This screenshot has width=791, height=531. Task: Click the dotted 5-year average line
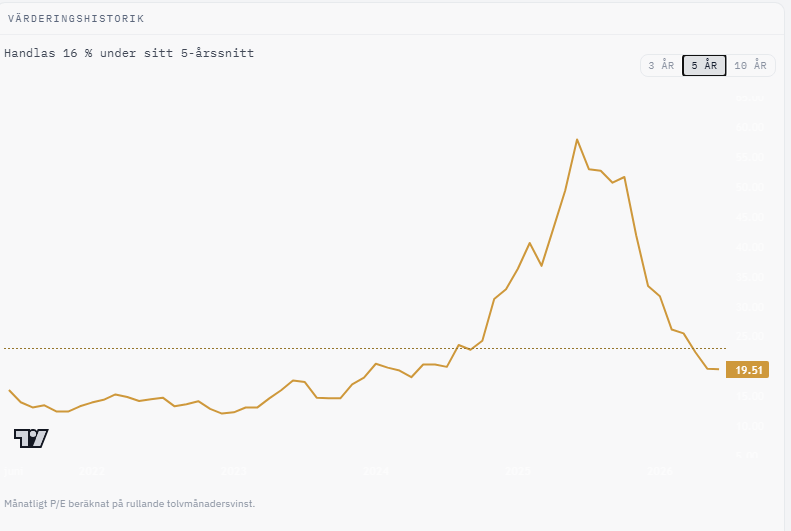click(365, 348)
